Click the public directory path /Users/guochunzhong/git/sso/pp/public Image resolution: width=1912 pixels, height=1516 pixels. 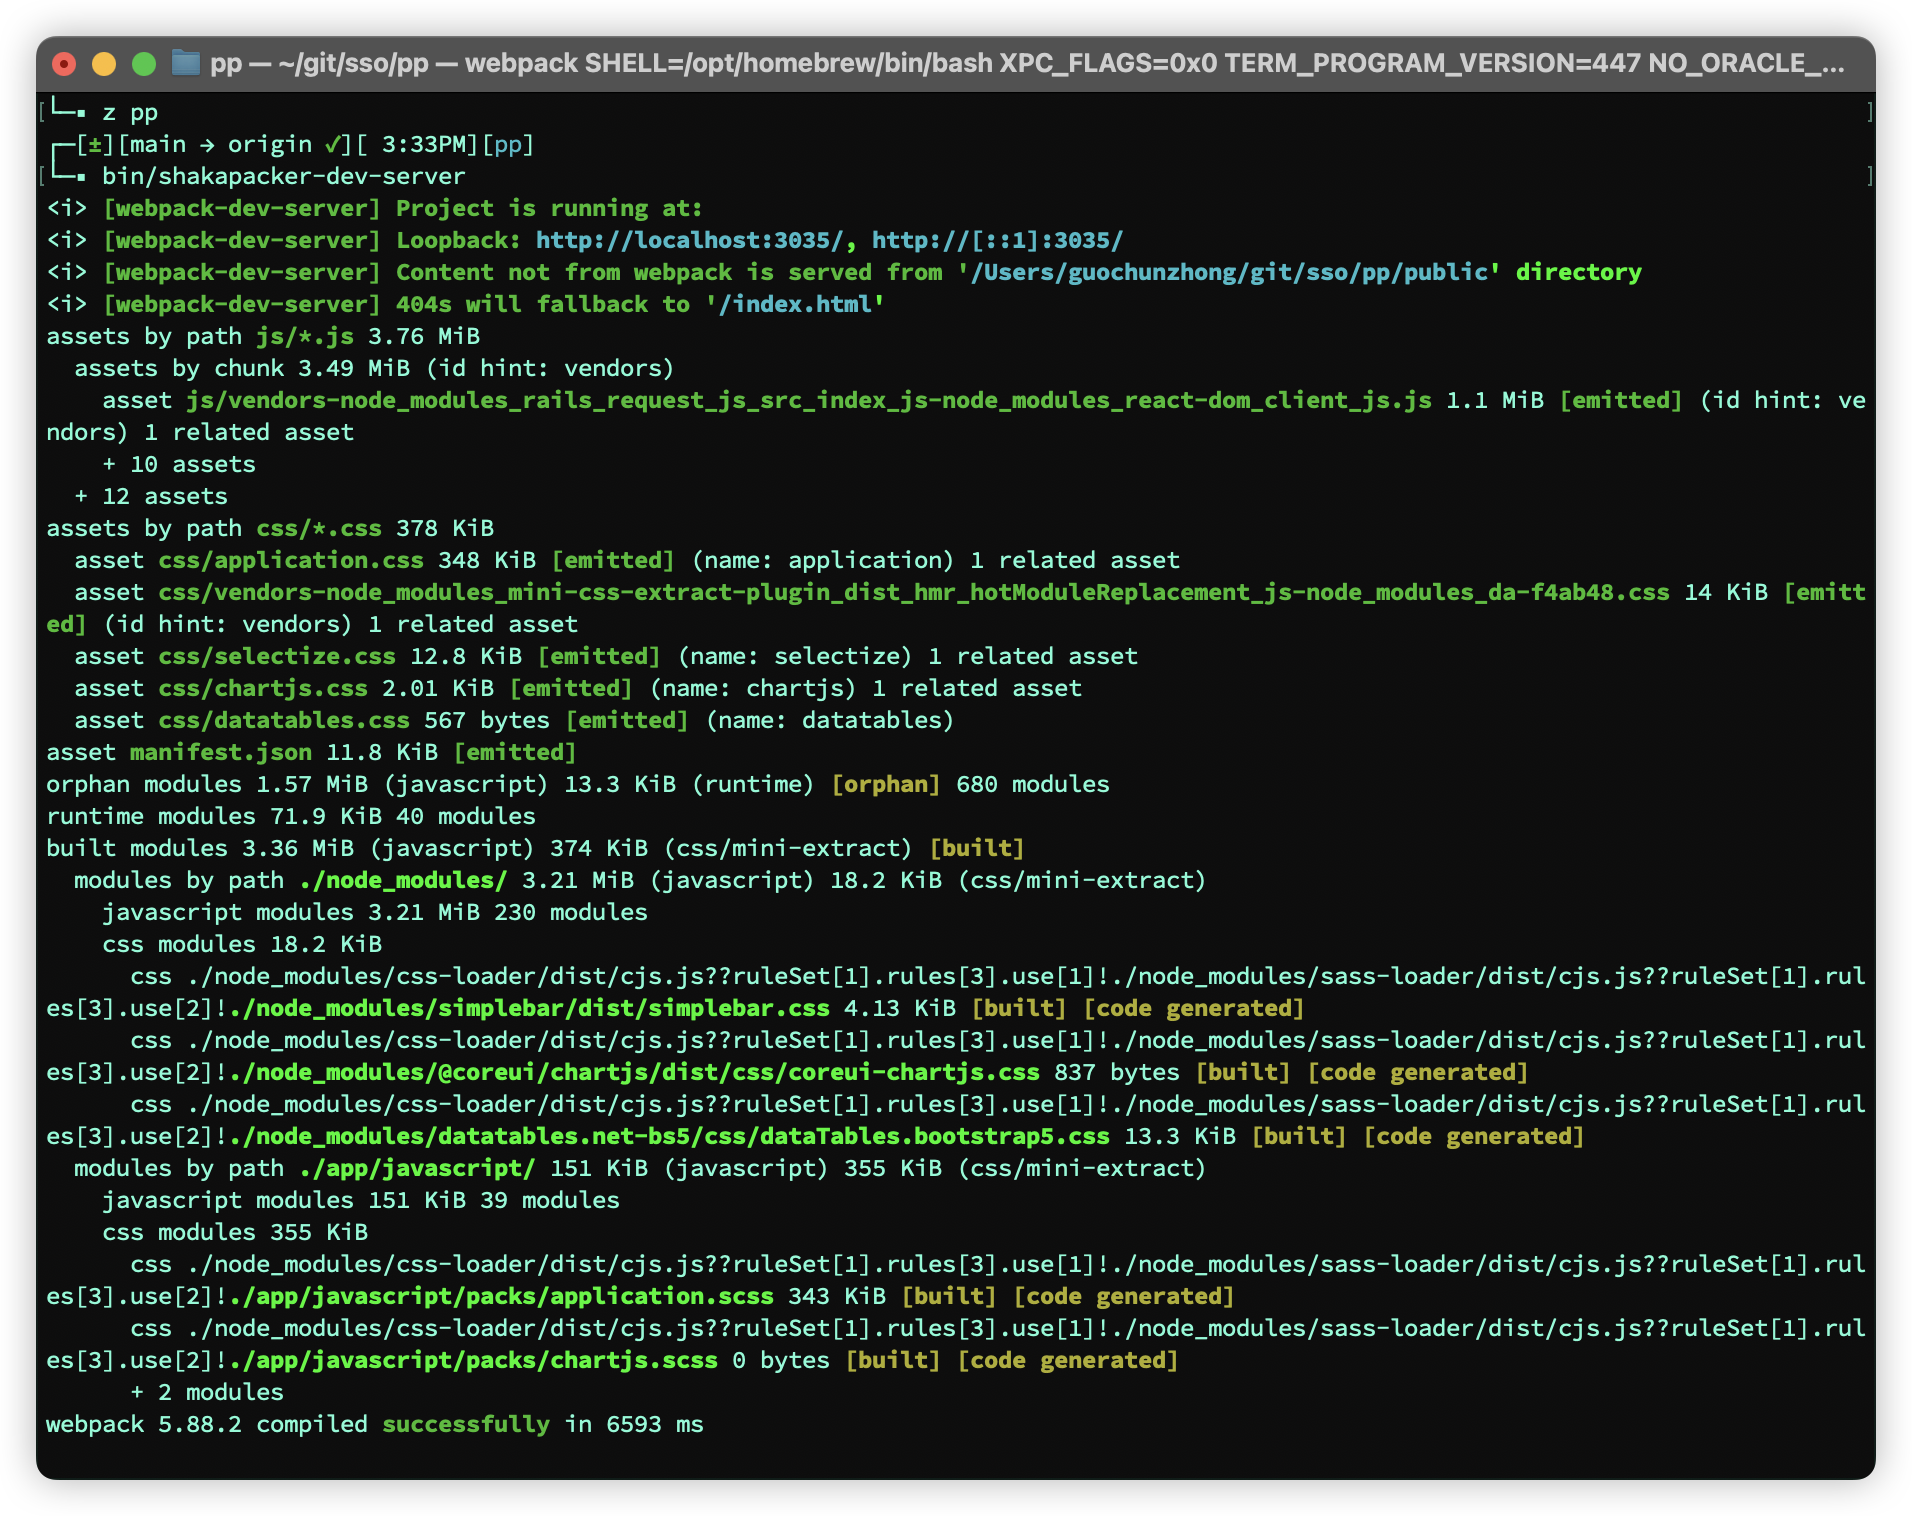coord(1229,273)
